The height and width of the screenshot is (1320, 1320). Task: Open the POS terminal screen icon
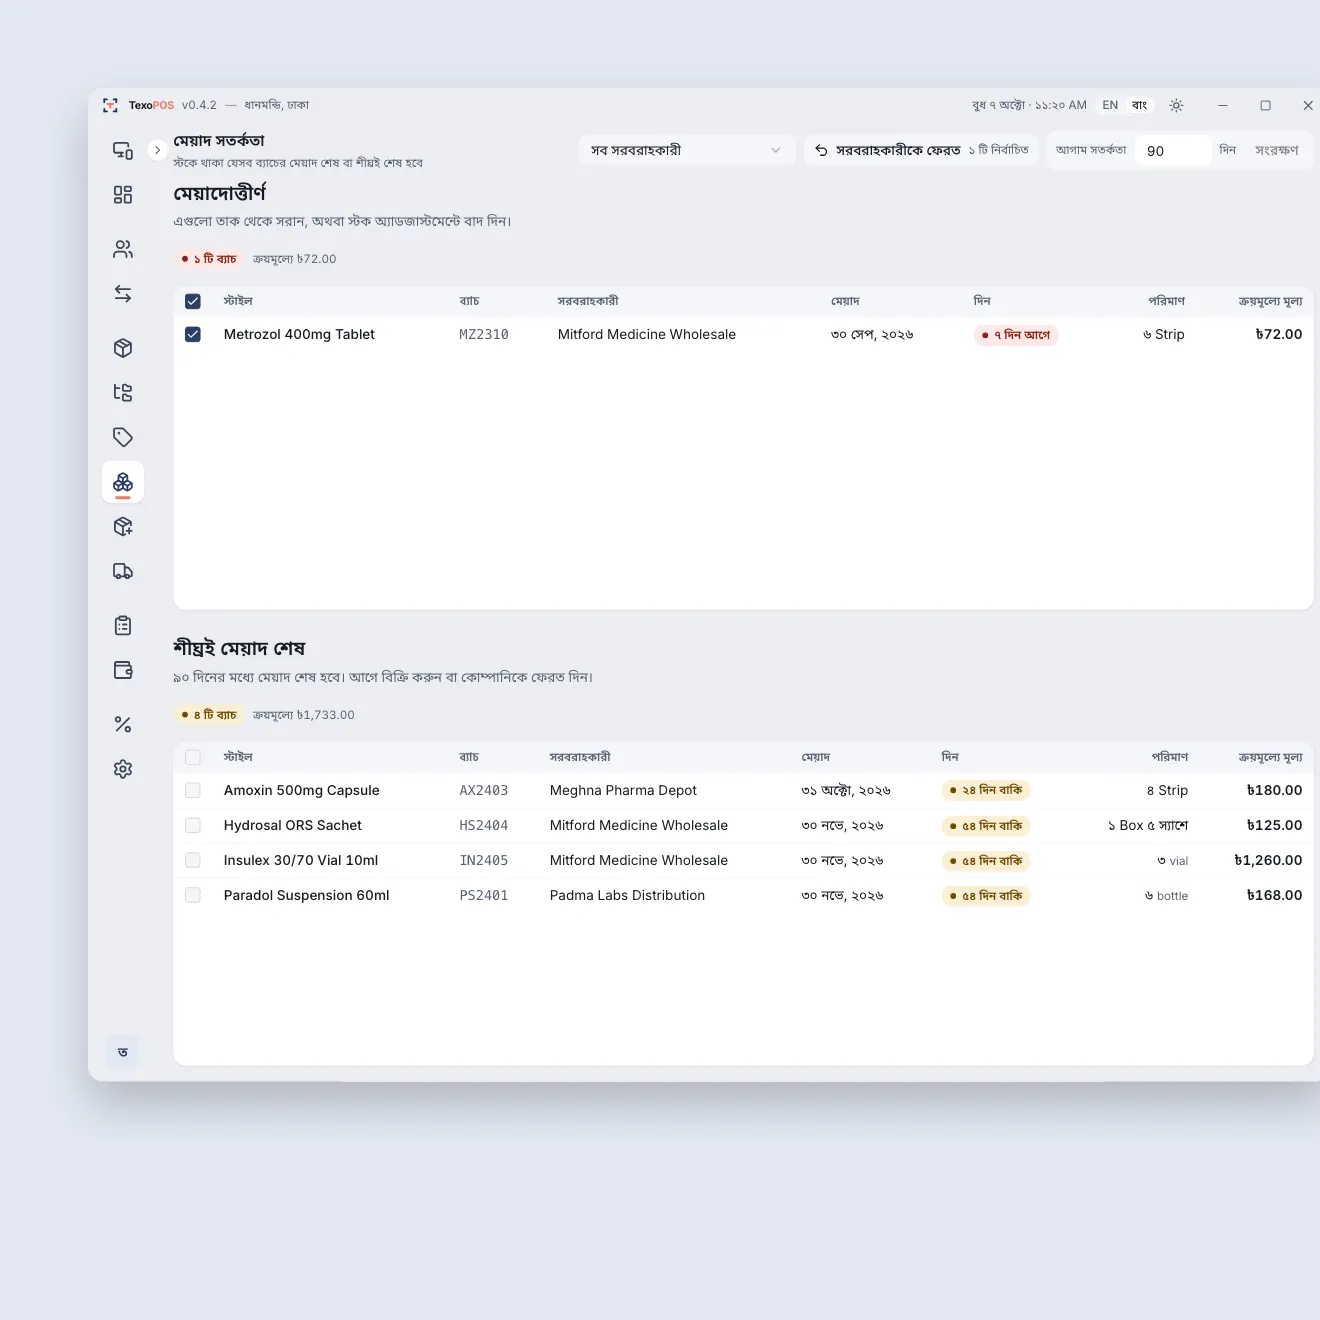[123, 150]
